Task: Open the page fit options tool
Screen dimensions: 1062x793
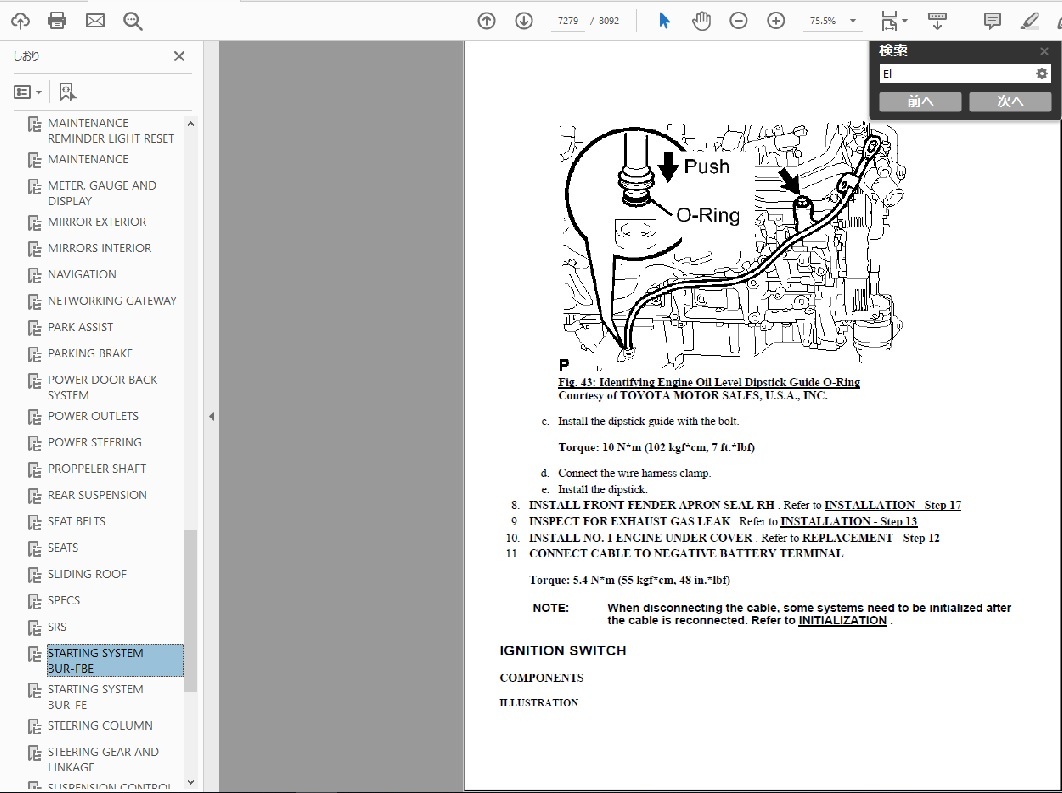Action: coord(893,21)
